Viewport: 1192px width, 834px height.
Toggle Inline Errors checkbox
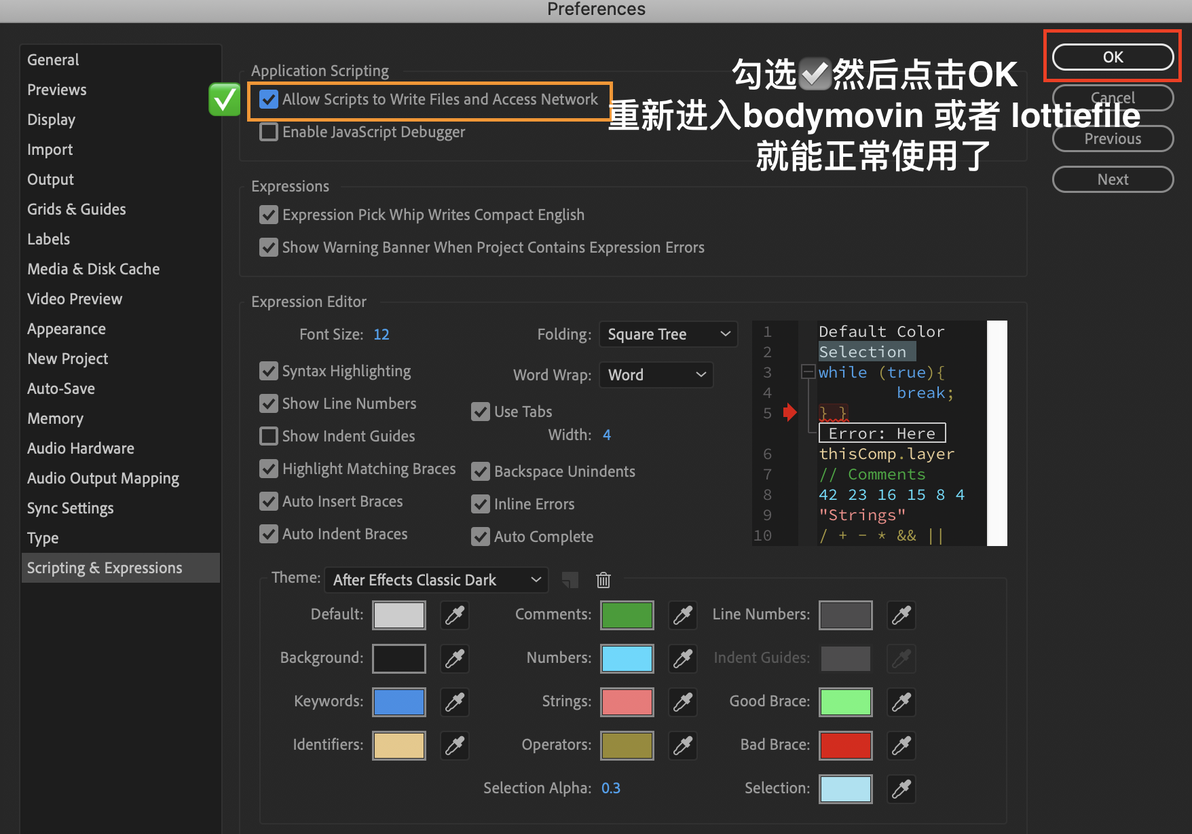480,504
